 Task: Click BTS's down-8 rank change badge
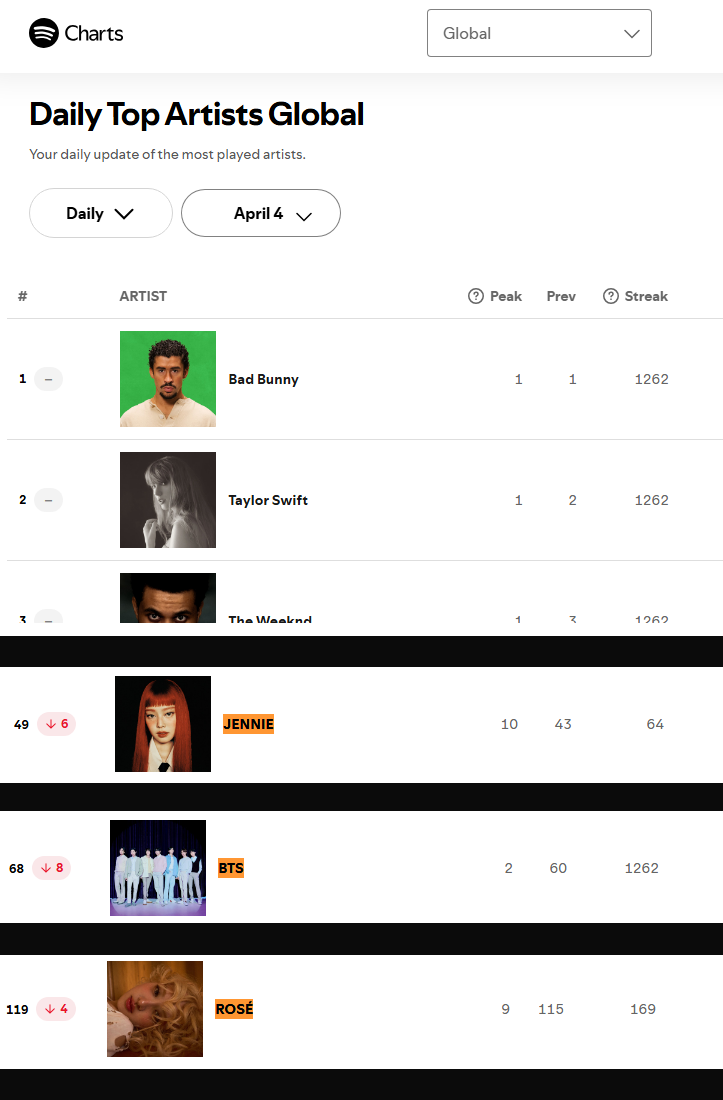click(x=52, y=868)
